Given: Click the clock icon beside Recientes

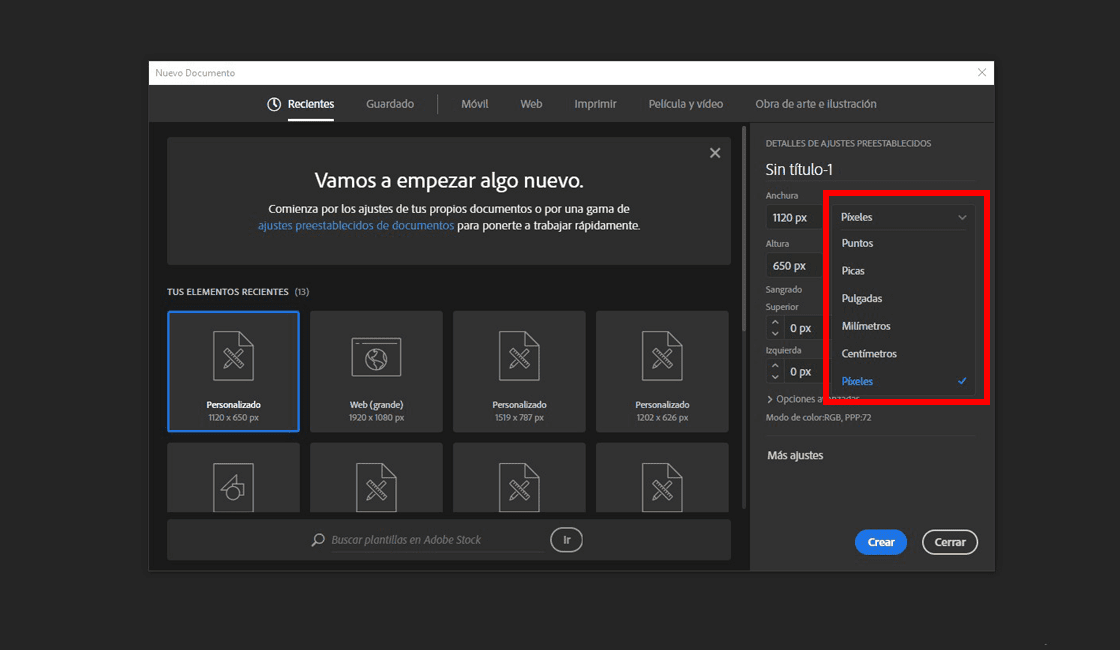Looking at the screenshot, I should (274, 104).
